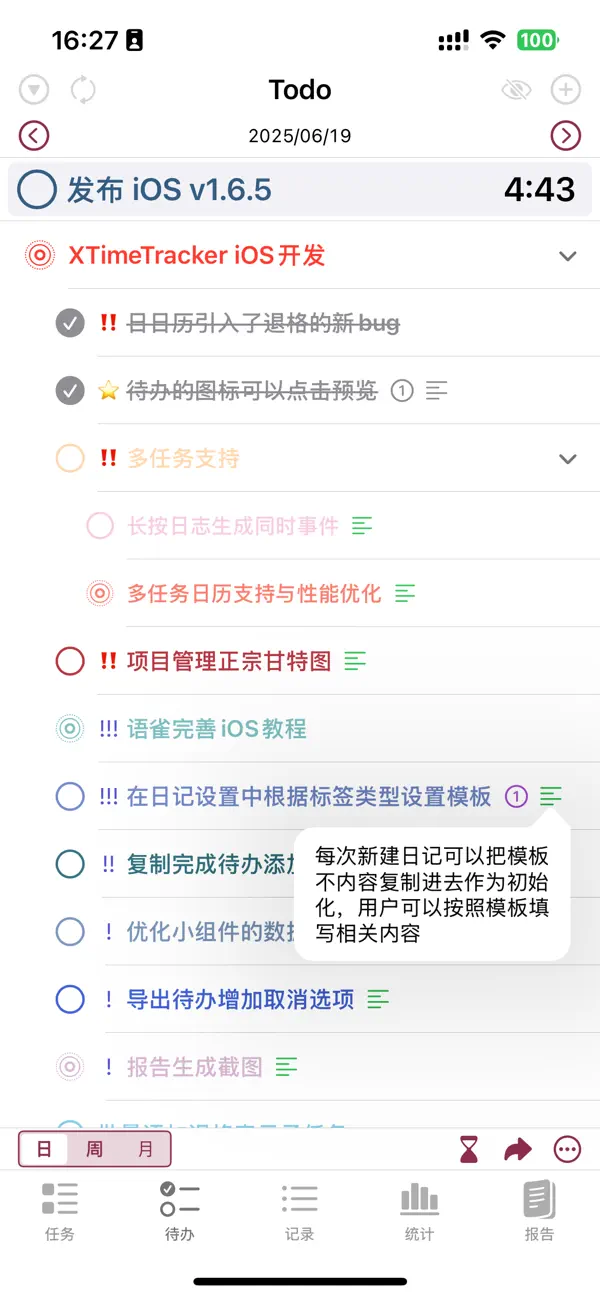Open note icon beside 项目管理正宗甘特图
Image resolution: width=600 pixels, height=1298 pixels.
[356, 661]
